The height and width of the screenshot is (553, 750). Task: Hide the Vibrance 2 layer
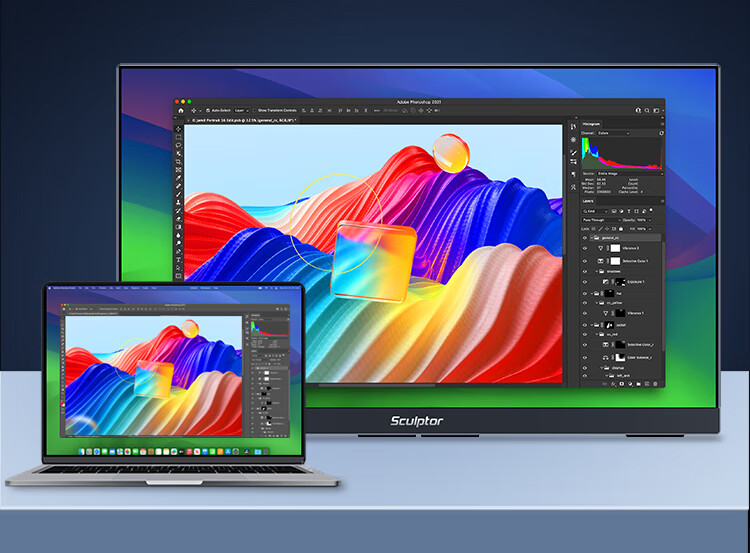[x=585, y=249]
